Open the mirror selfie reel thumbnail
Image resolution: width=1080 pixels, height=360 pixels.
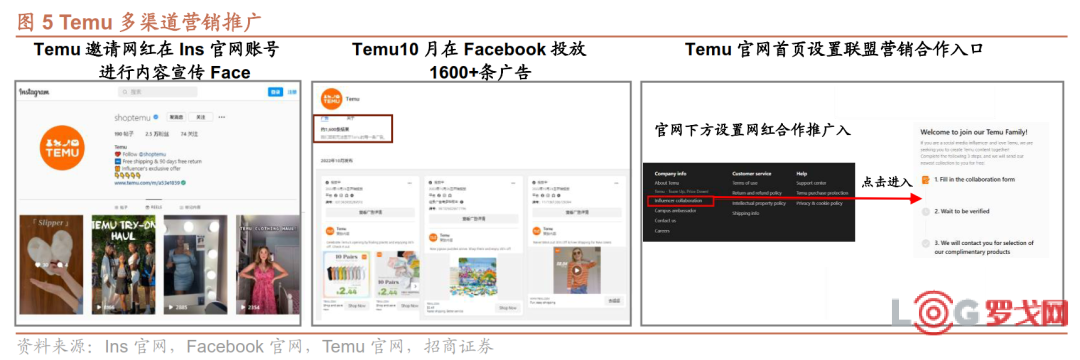point(196,265)
